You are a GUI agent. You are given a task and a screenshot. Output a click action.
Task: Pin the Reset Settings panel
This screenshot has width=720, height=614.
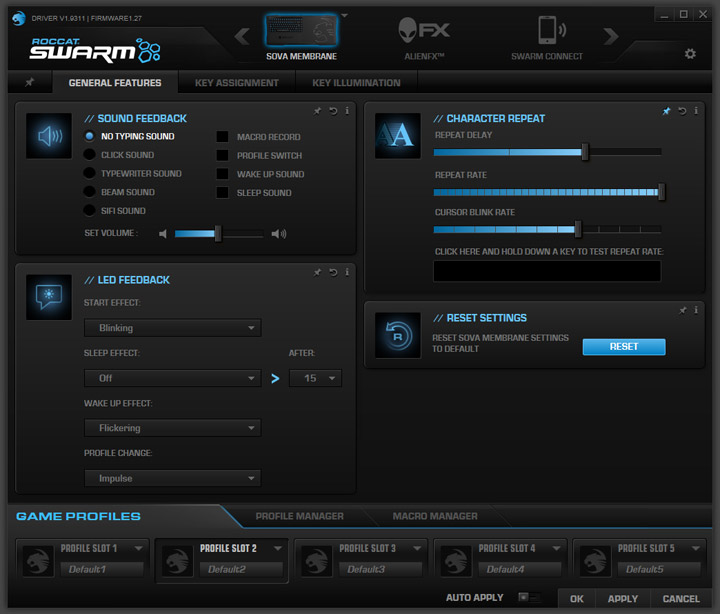[683, 310]
